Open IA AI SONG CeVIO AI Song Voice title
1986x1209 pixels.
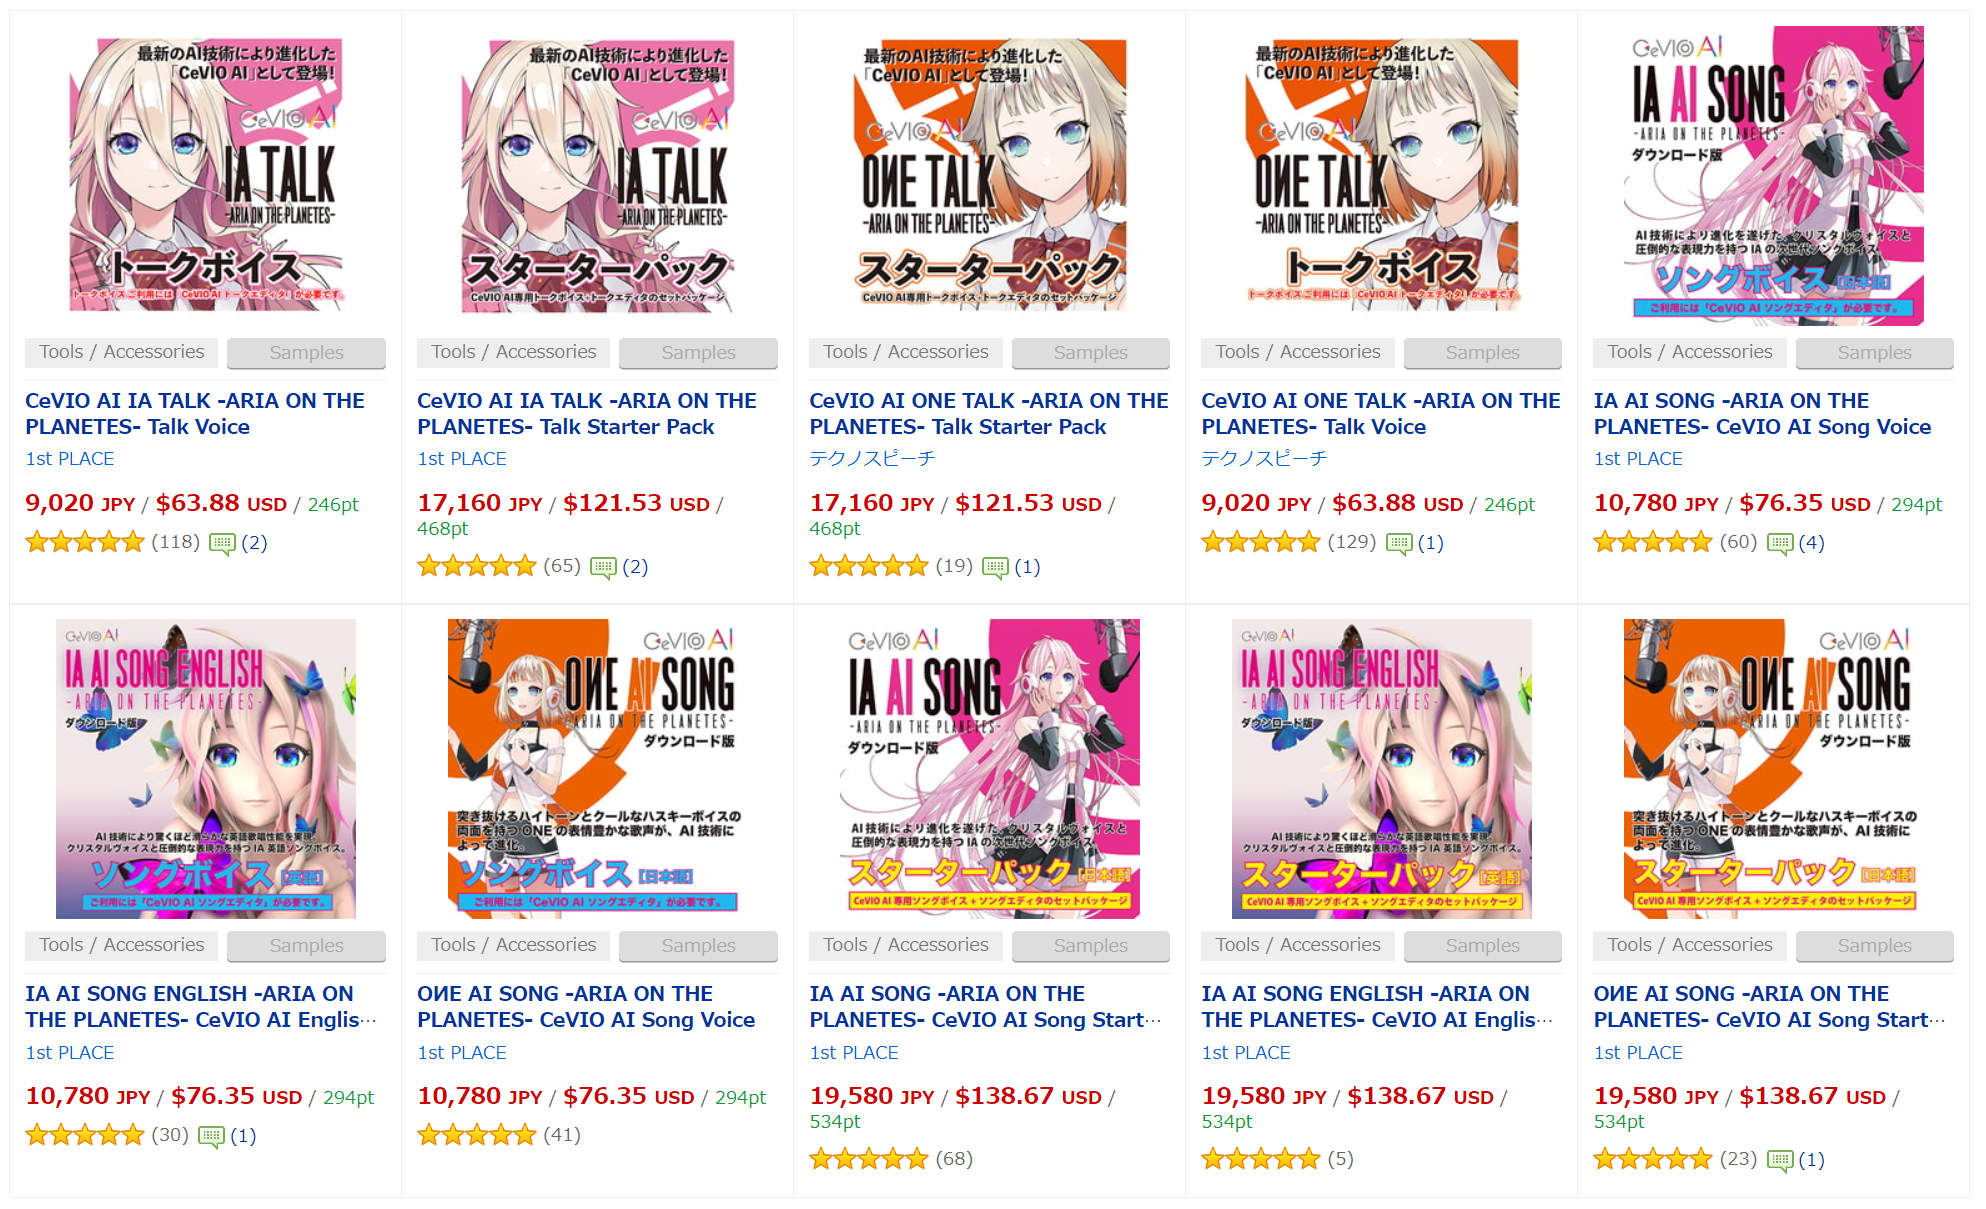click(x=1762, y=413)
